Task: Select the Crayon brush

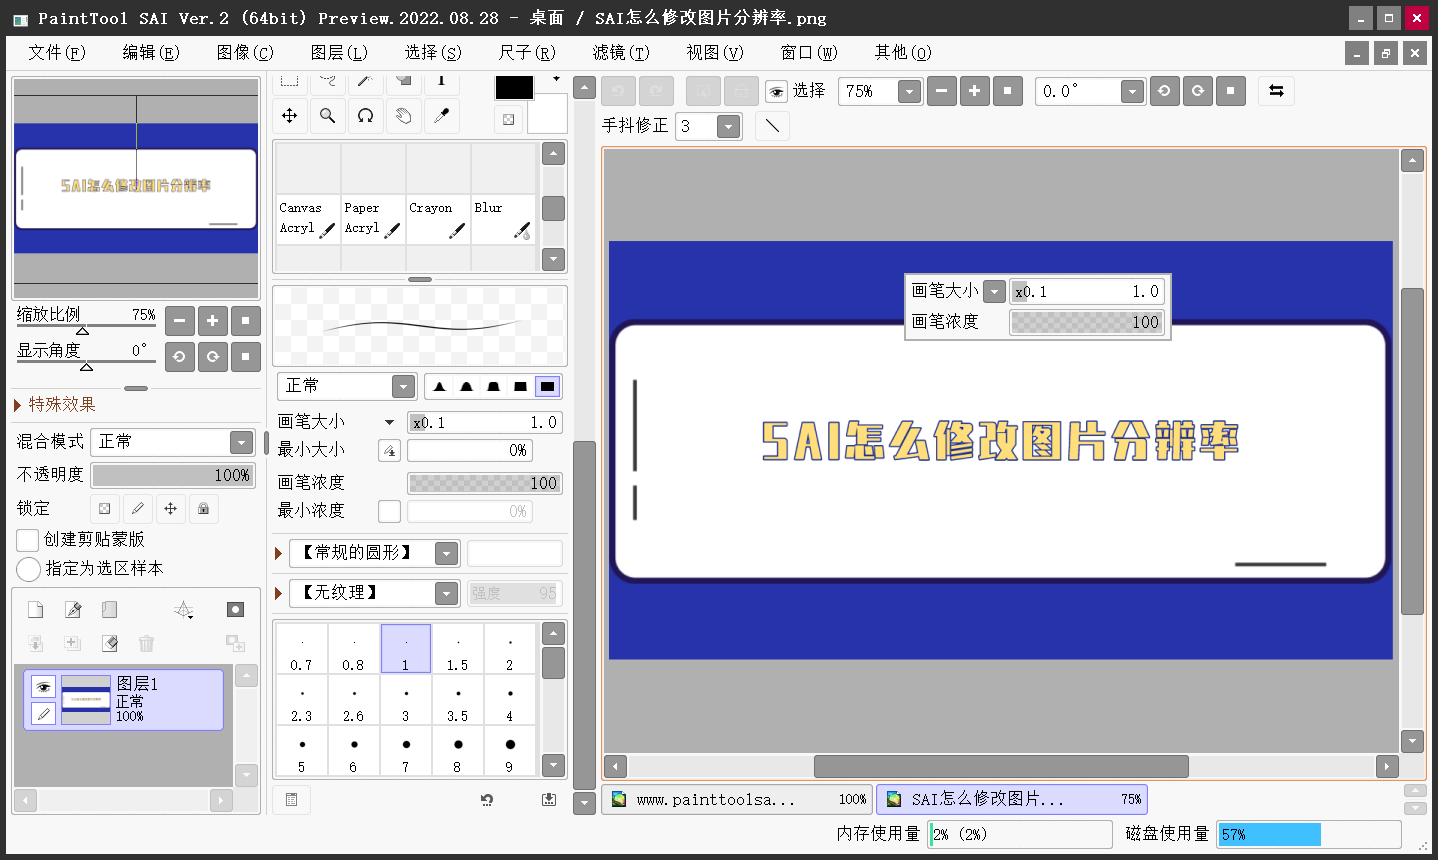Action: click(x=437, y=218)
